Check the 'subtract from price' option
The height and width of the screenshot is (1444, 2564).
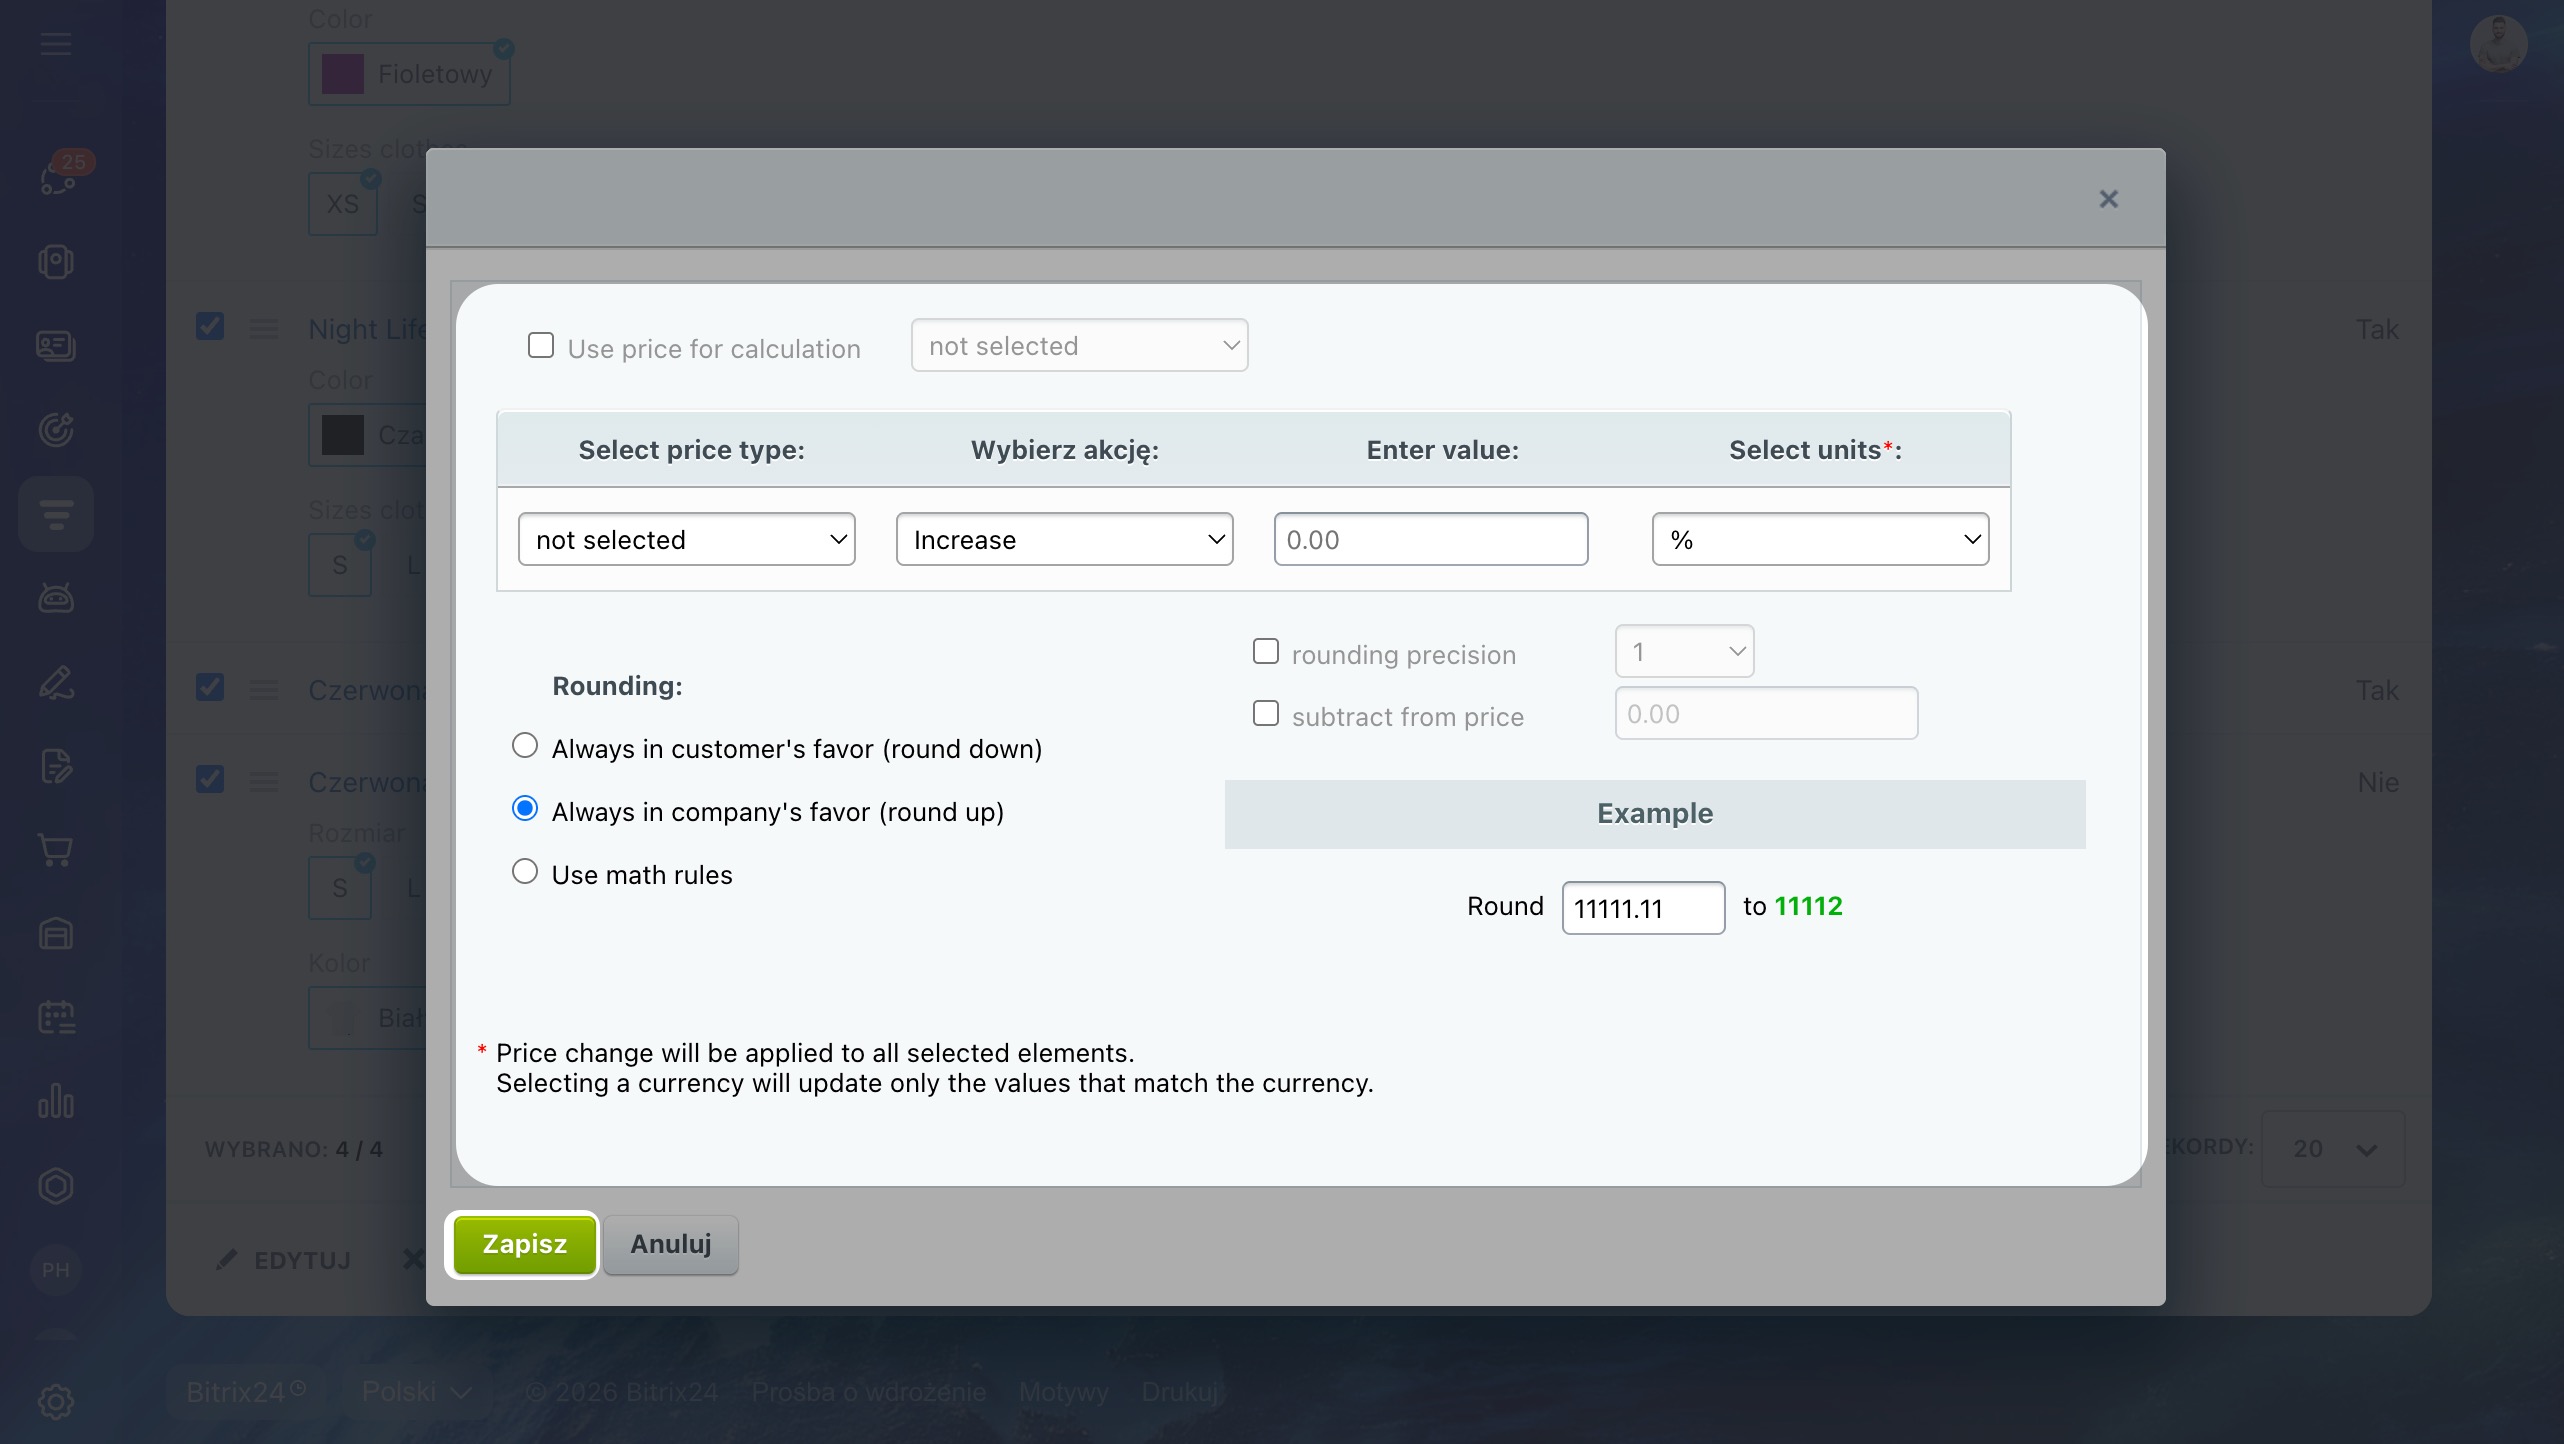coord(1266,714)
